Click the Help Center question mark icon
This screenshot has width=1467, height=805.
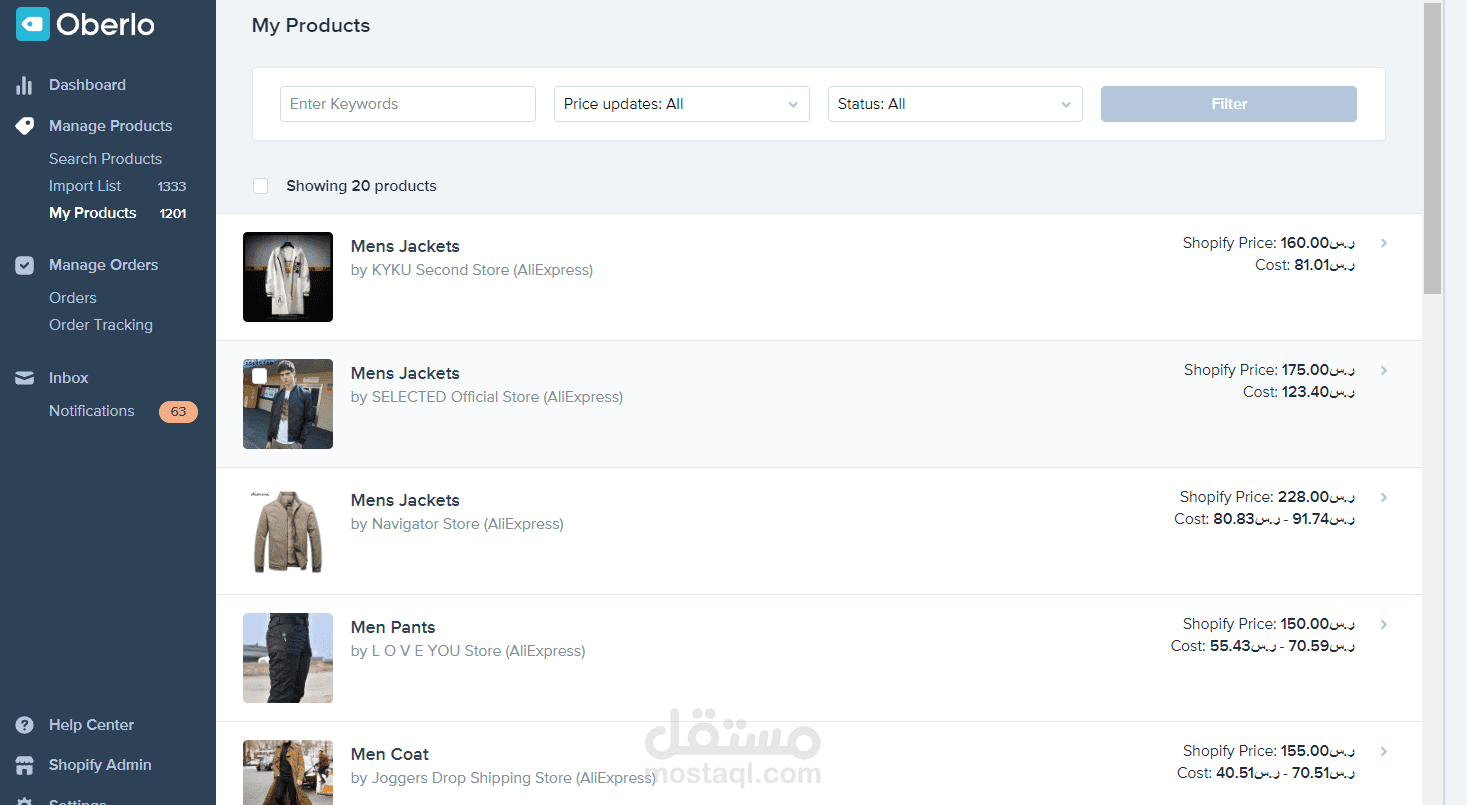(x=25, y=725)
